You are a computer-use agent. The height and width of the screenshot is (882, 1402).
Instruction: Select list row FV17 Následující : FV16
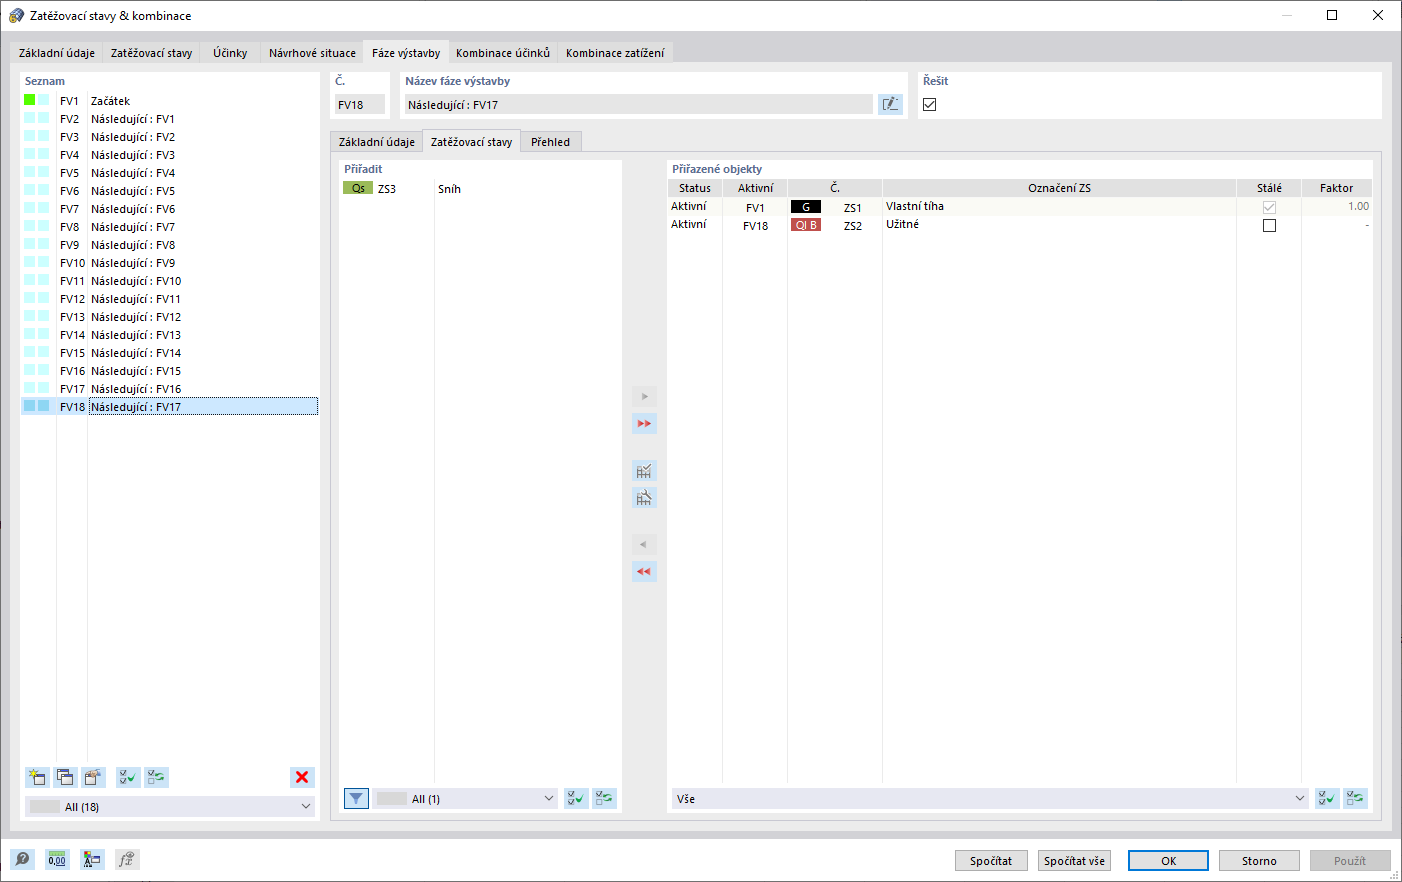(x=170, y=389)
